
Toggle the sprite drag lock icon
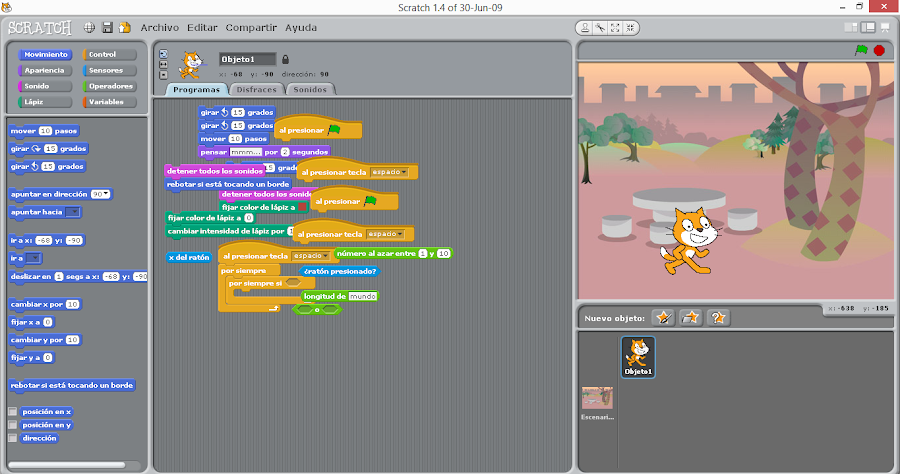(x=285, y=59)
